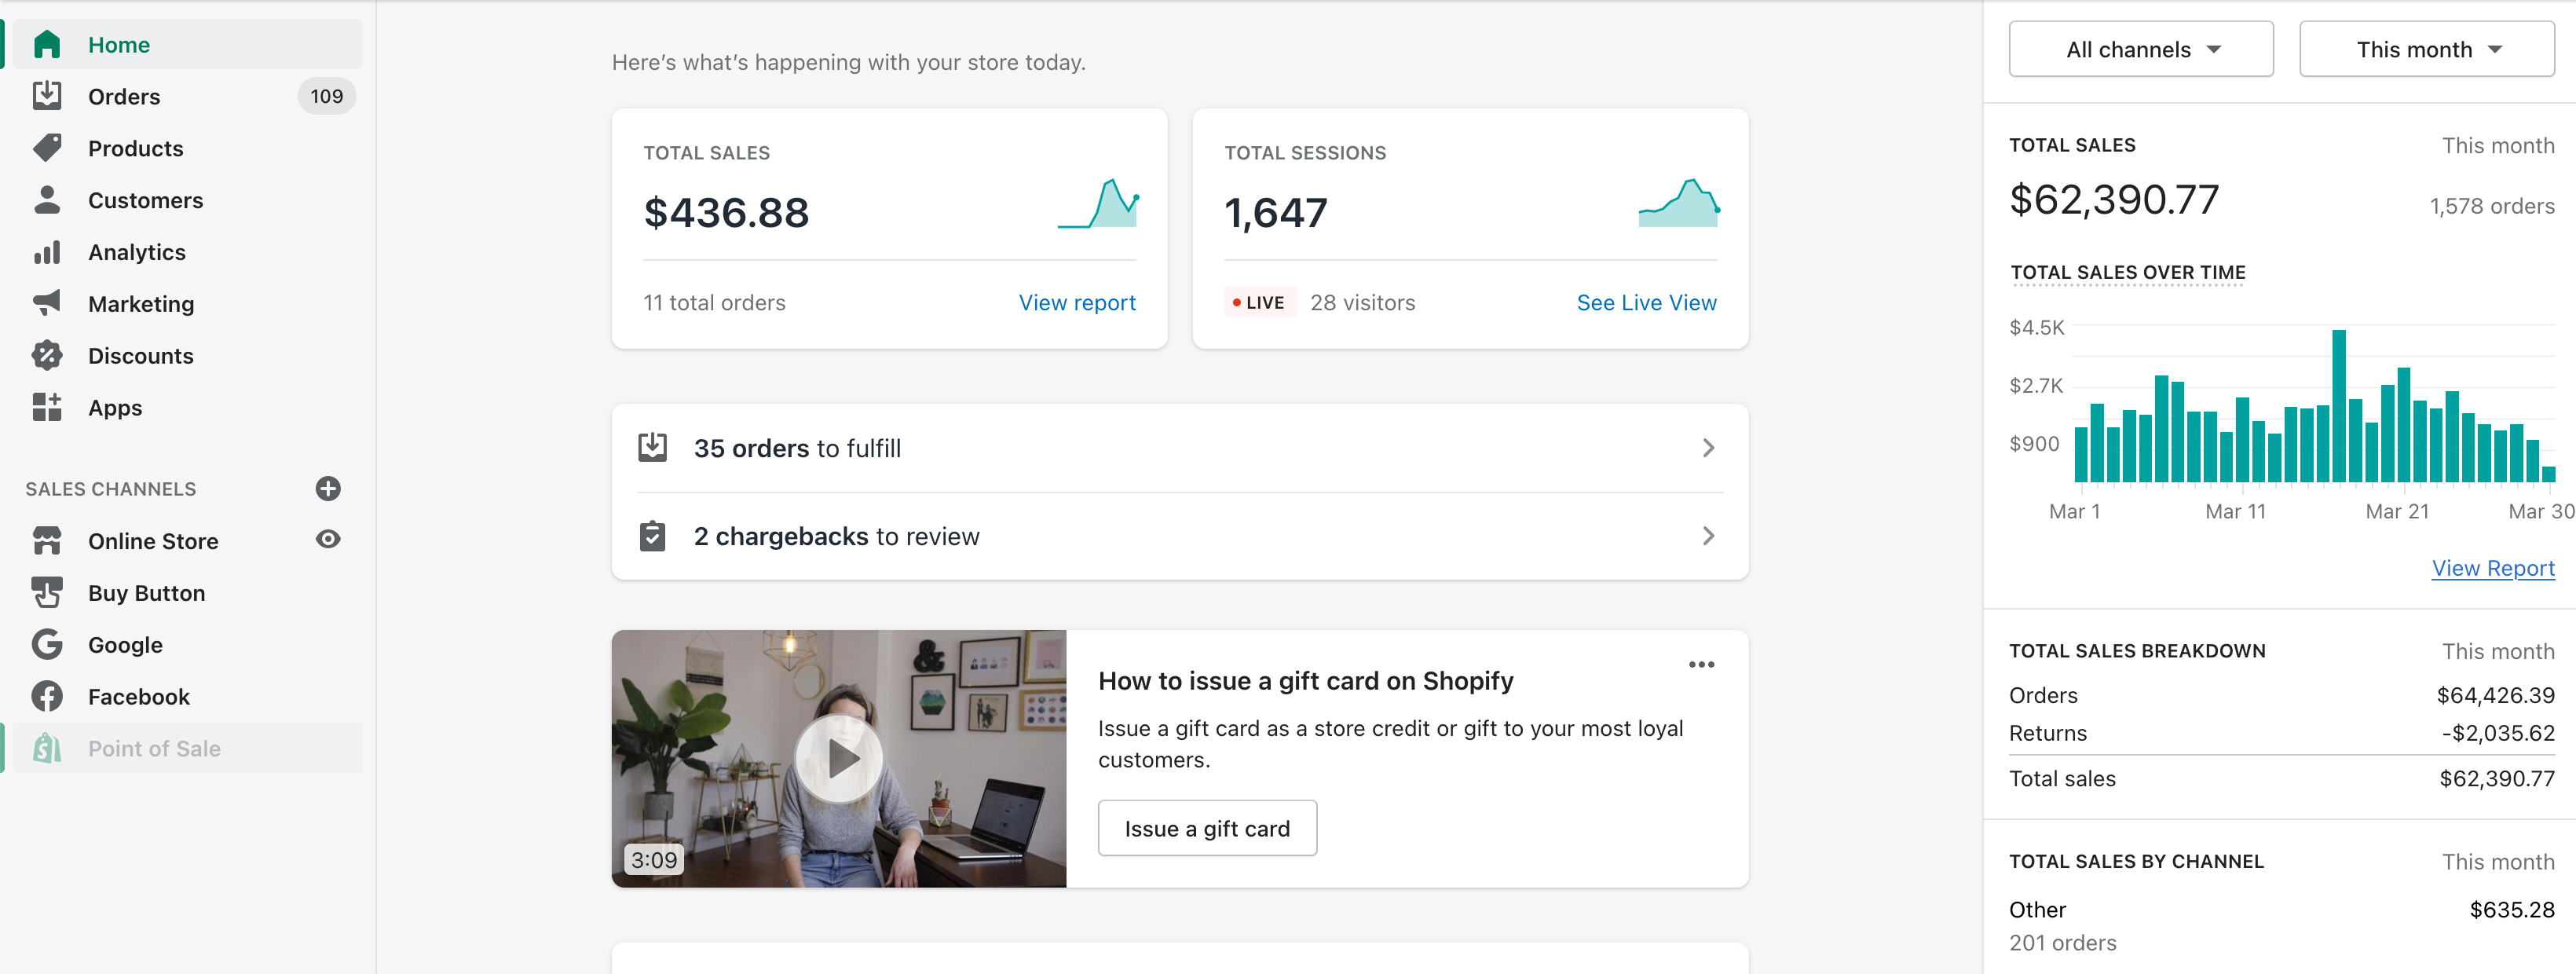Image resolution: width=2576 pixels, height=974 pixels.
Task: Click the Discounts percent badge icon
Action: coord(47,355)
